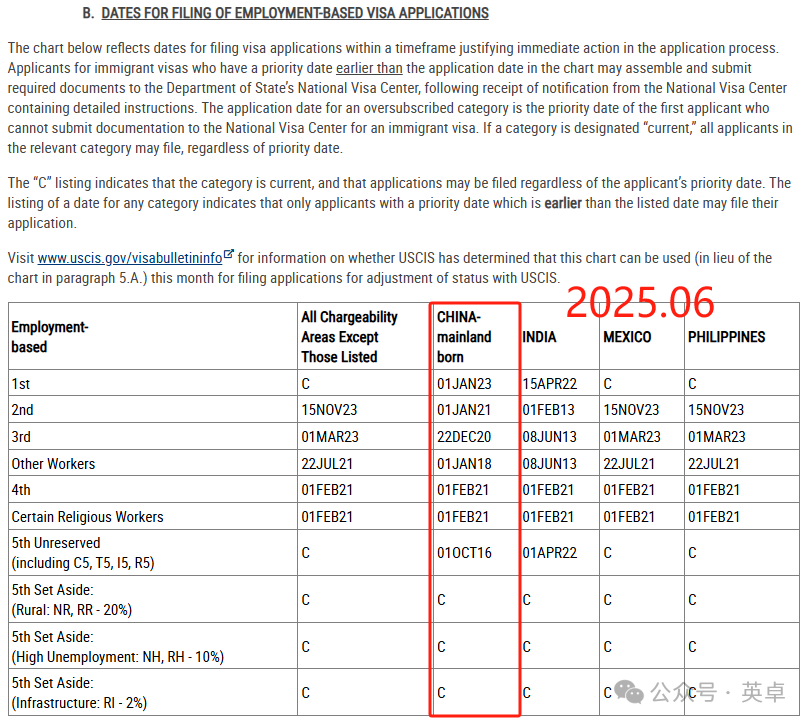The height and width of the screenshot is (724, 811).
Task: Click the '5th Set Aside: Infrastructure' row label
Action: (x=79, y=693)
